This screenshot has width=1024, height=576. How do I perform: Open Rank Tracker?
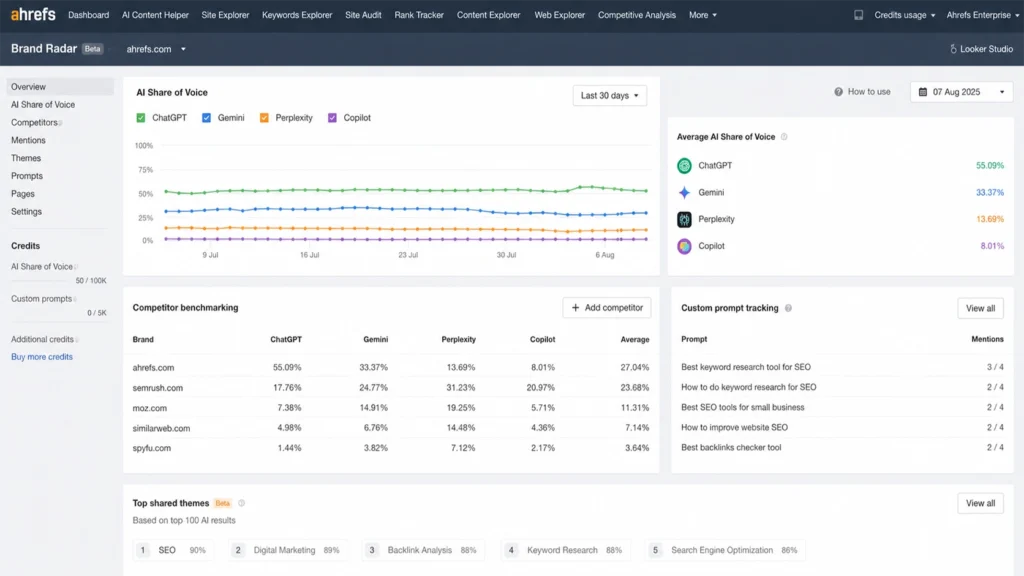[x=419, y=15]
